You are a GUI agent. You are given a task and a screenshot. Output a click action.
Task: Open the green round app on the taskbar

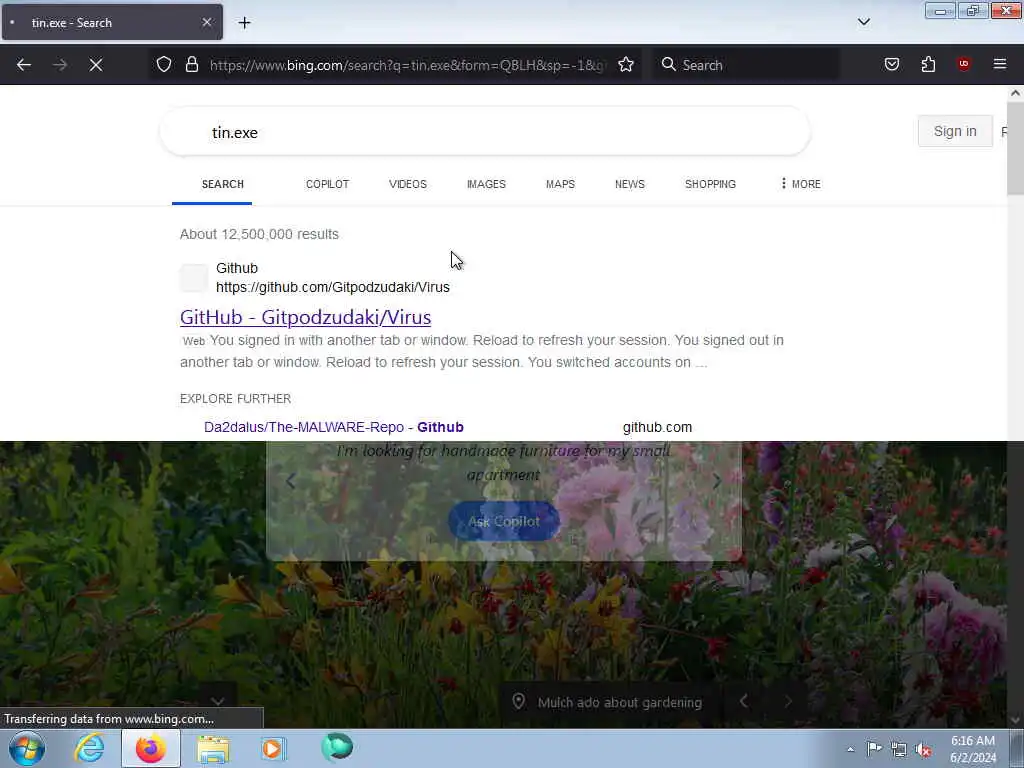point(337,747)
